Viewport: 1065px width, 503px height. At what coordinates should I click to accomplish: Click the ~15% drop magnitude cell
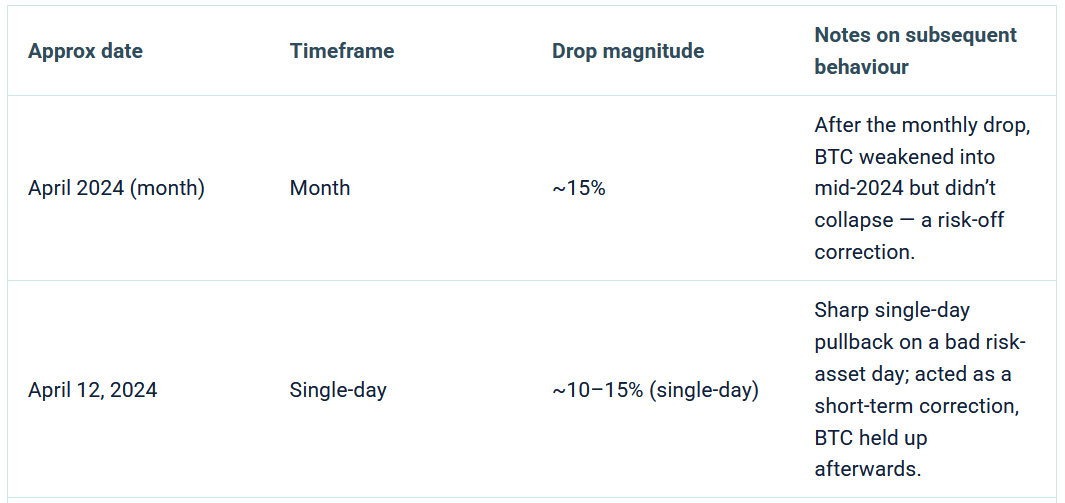pyautogui.click(x=579, y=188)
